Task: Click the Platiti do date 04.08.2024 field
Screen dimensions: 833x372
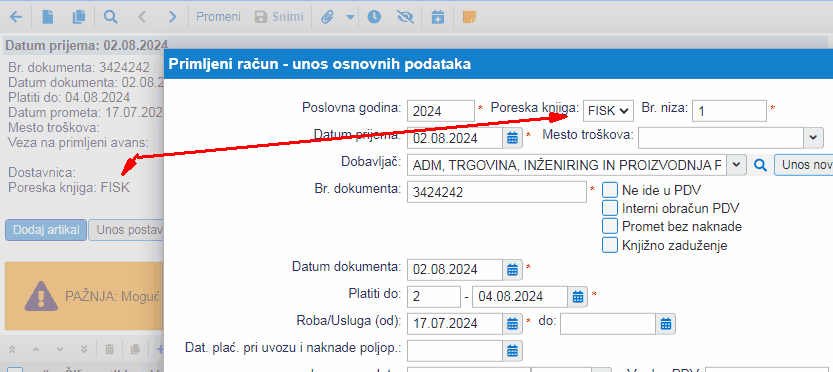Action: pyautogui.click(x=521, y=297)
